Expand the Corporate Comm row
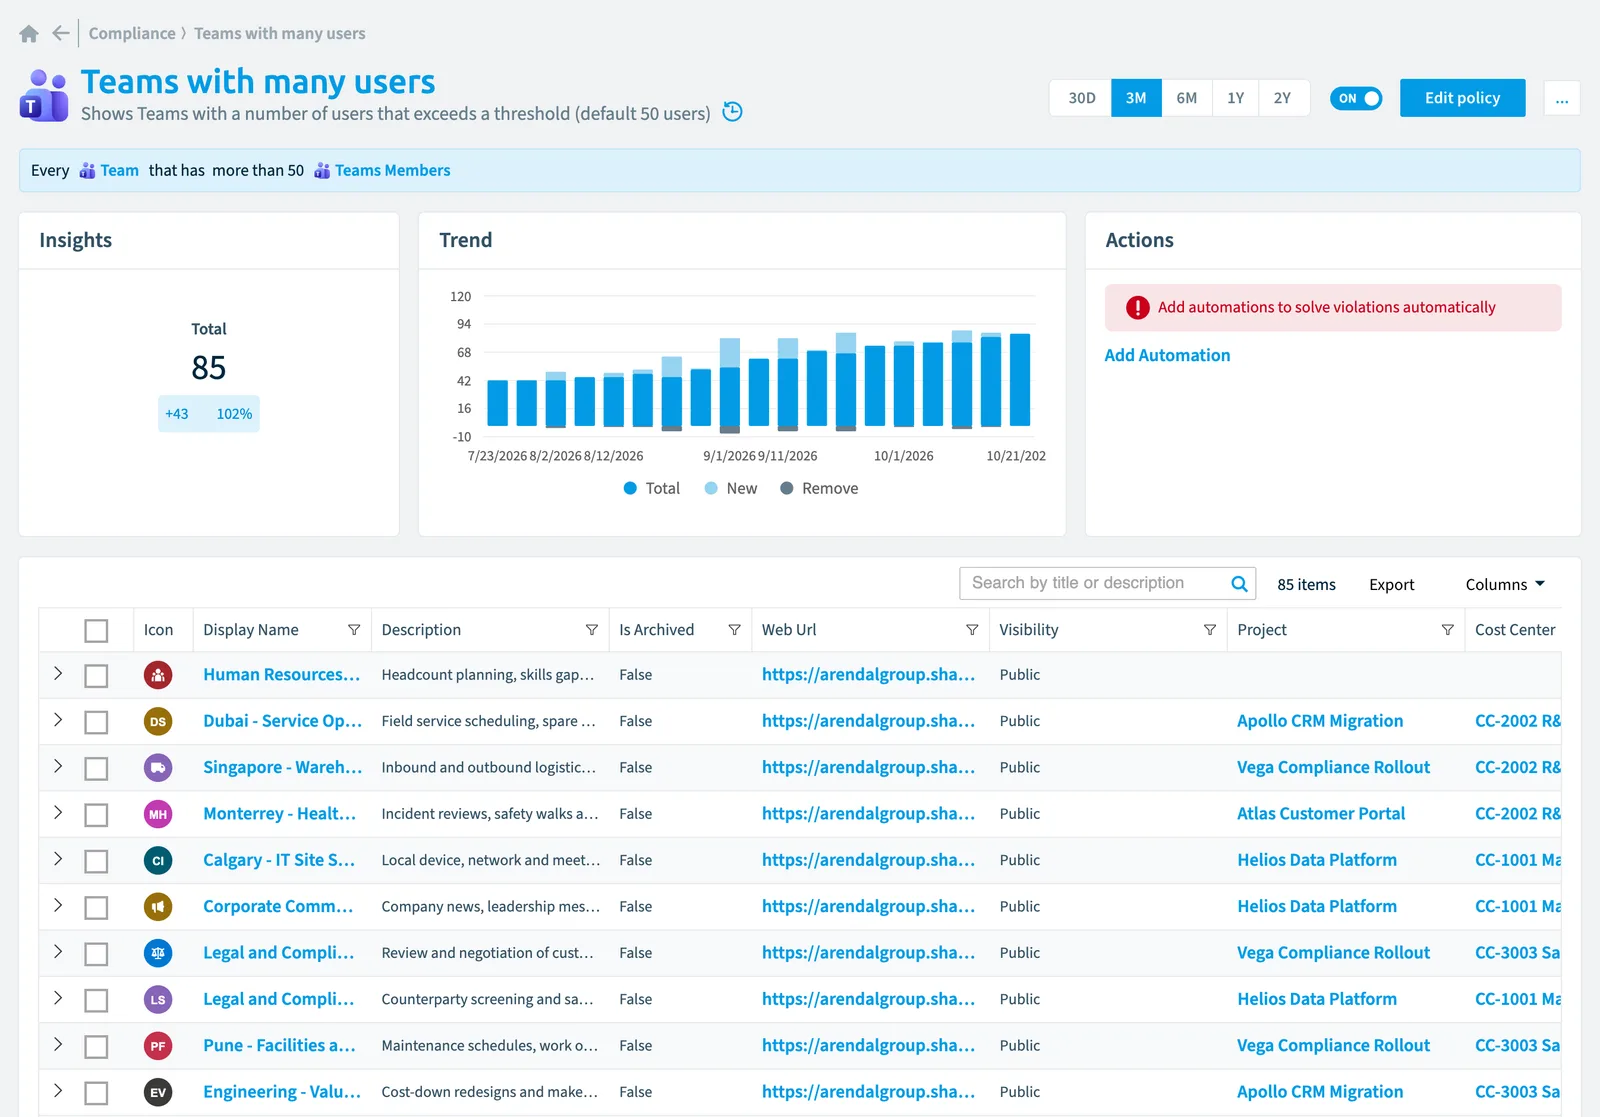Viewport: 1600px width, 1117px height. (58, 906)
